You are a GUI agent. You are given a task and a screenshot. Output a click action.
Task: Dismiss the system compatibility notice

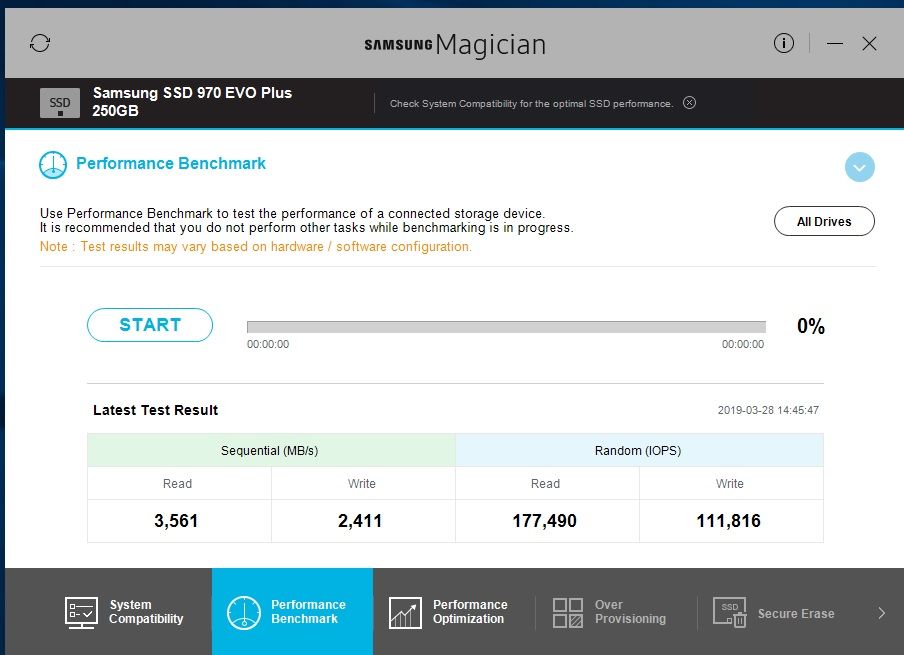pyautogui.click(x=689, y=103)
